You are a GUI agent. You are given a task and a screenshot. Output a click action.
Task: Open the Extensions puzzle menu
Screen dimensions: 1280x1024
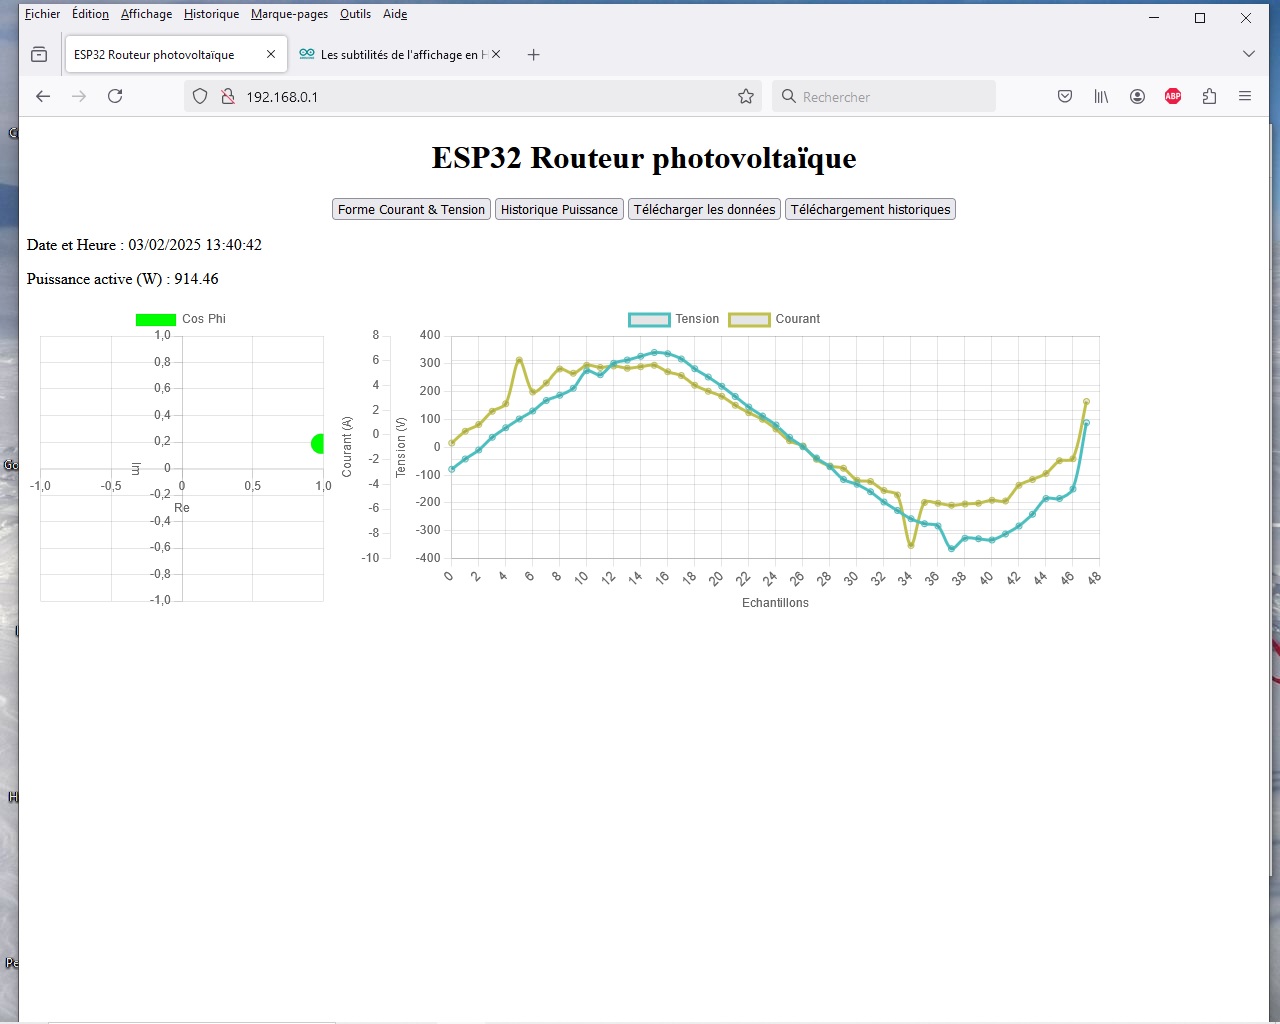click(1209, 96)
